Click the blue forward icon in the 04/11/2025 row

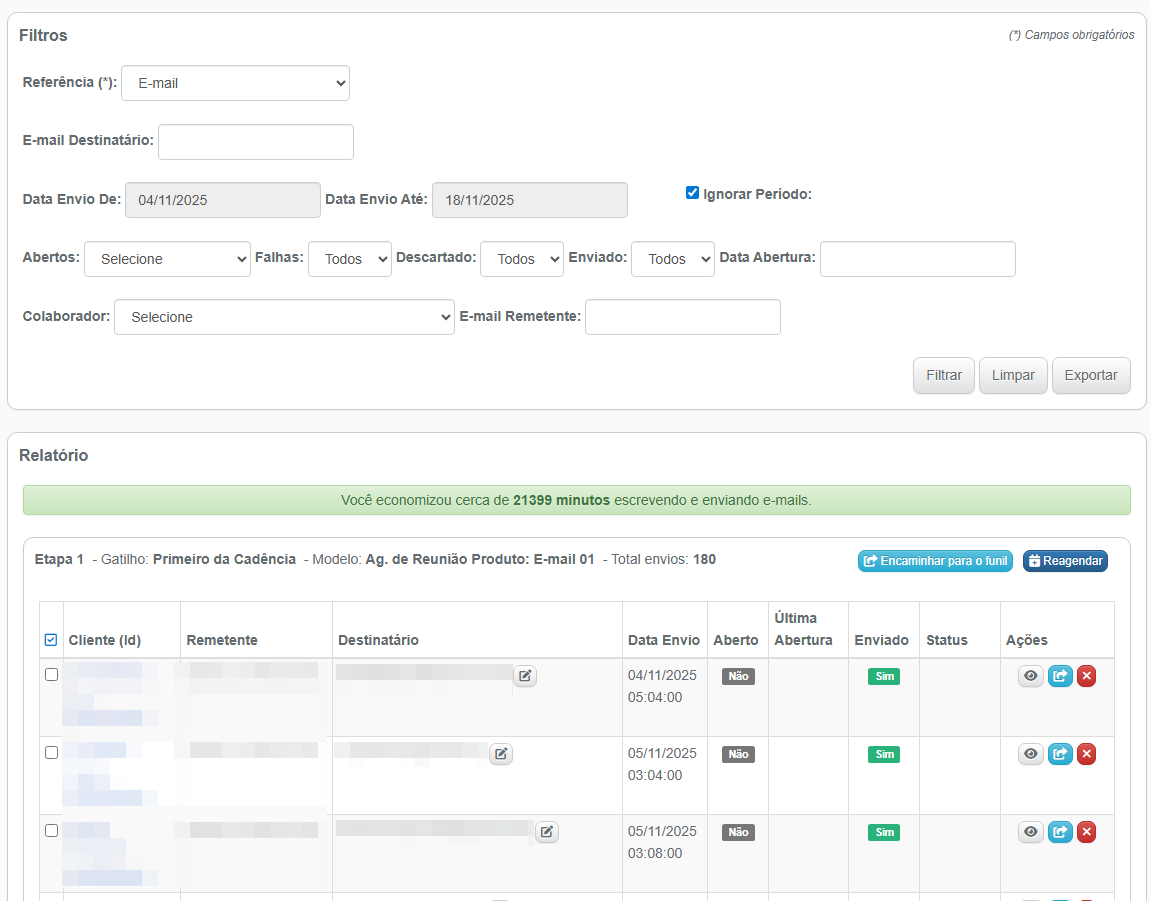pos(1060,676)
